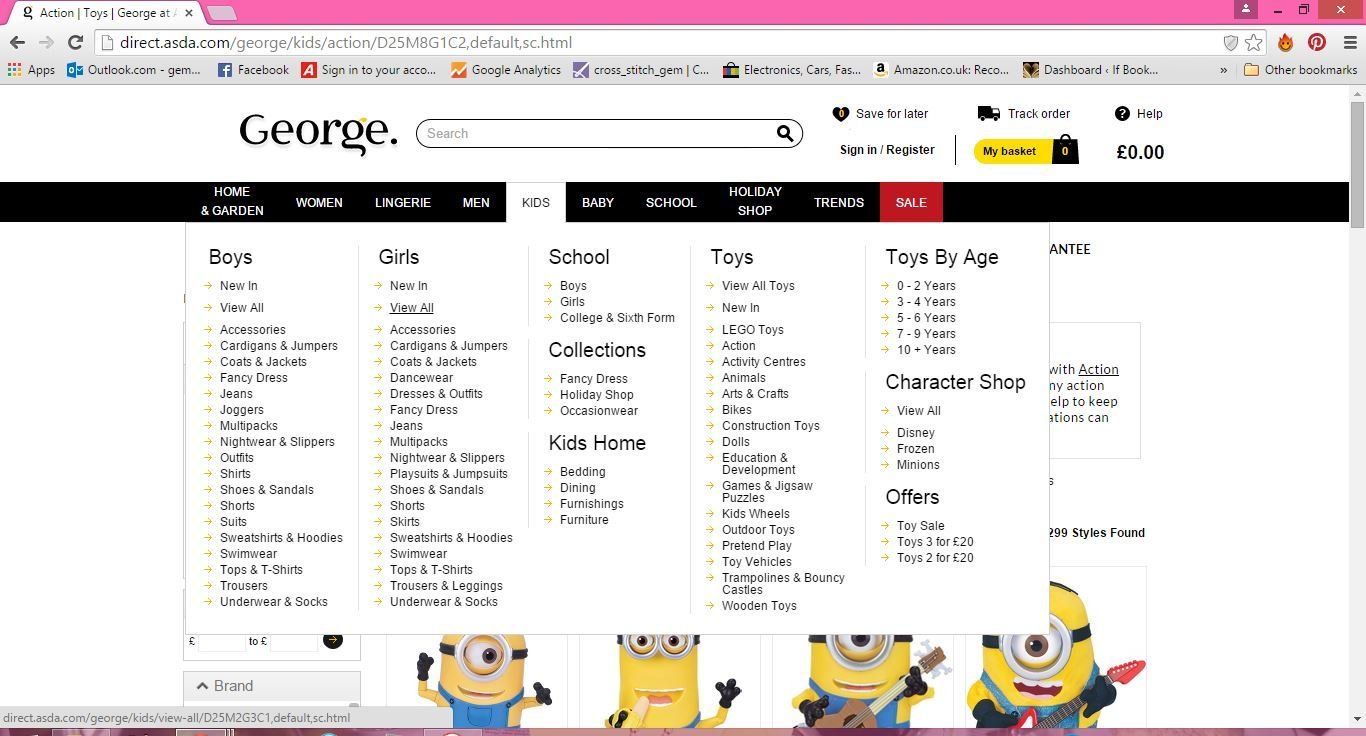Open the MEN menu
The image size is (1366, 736).
pyautogui.click(x=476, y=202)
